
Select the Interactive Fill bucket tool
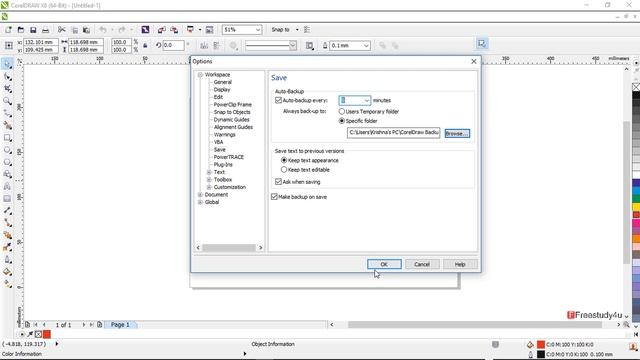(x=7, y=272)
